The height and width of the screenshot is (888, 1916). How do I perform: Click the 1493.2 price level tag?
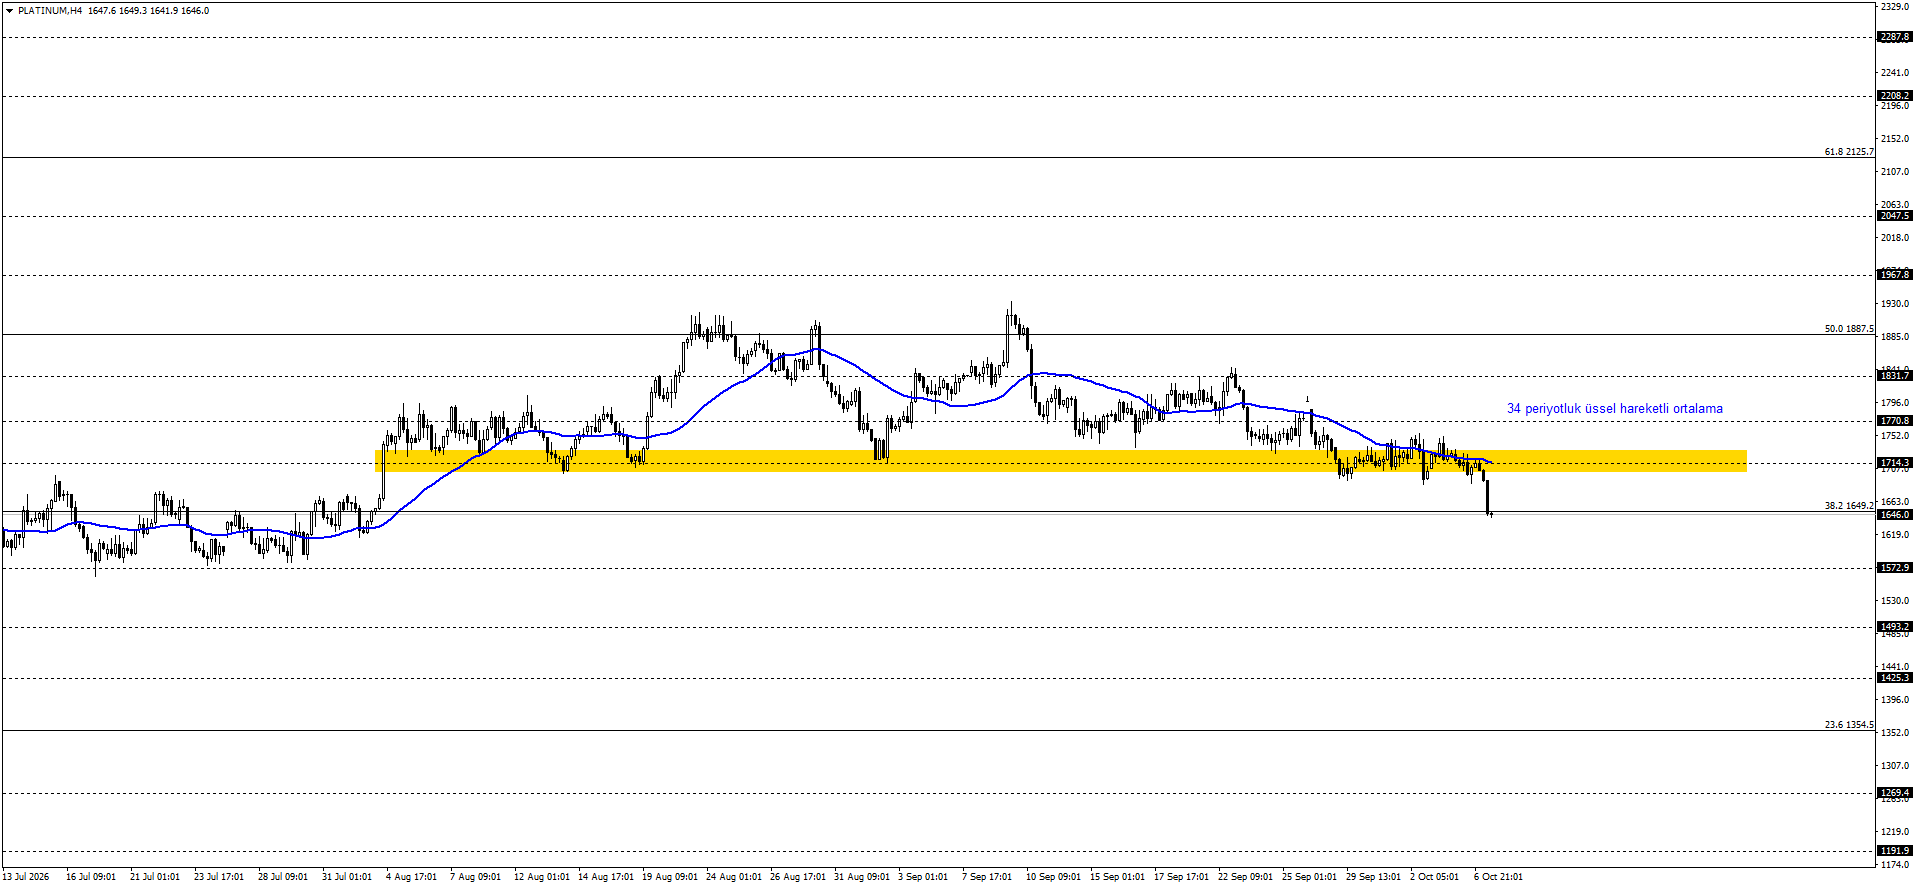[1895, 627]
